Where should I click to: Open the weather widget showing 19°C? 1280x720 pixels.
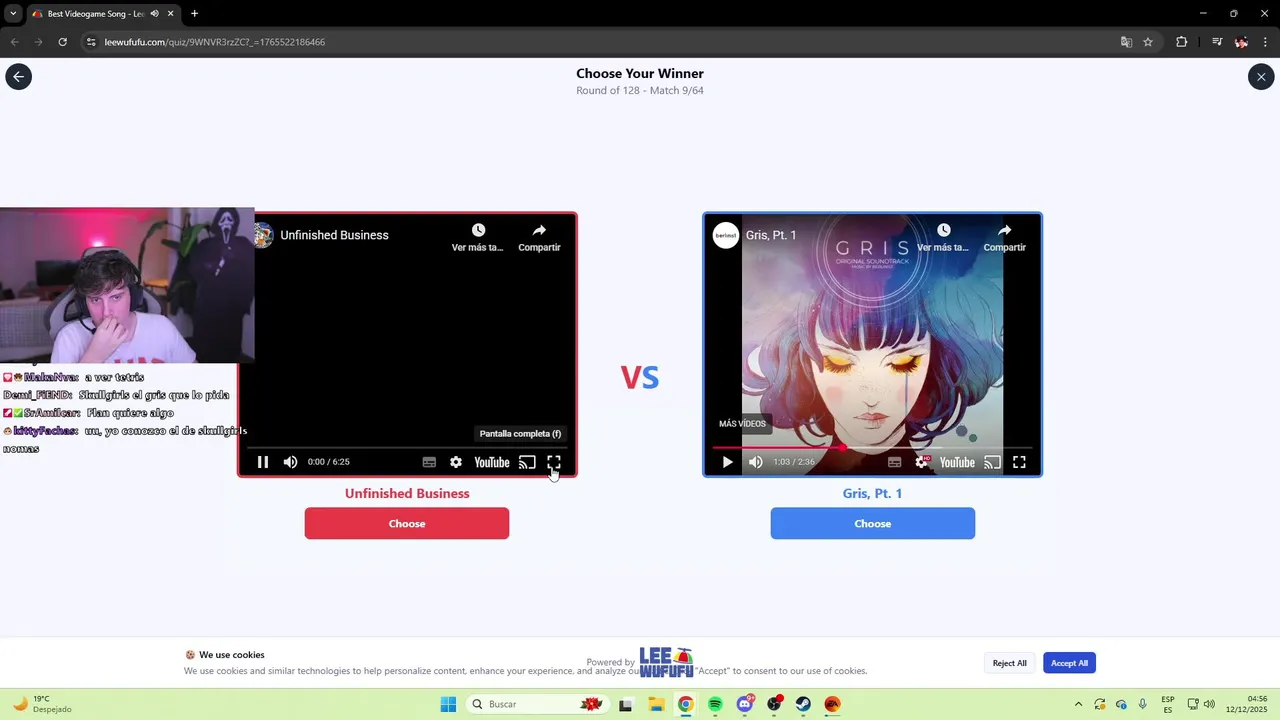pos(42,704)
